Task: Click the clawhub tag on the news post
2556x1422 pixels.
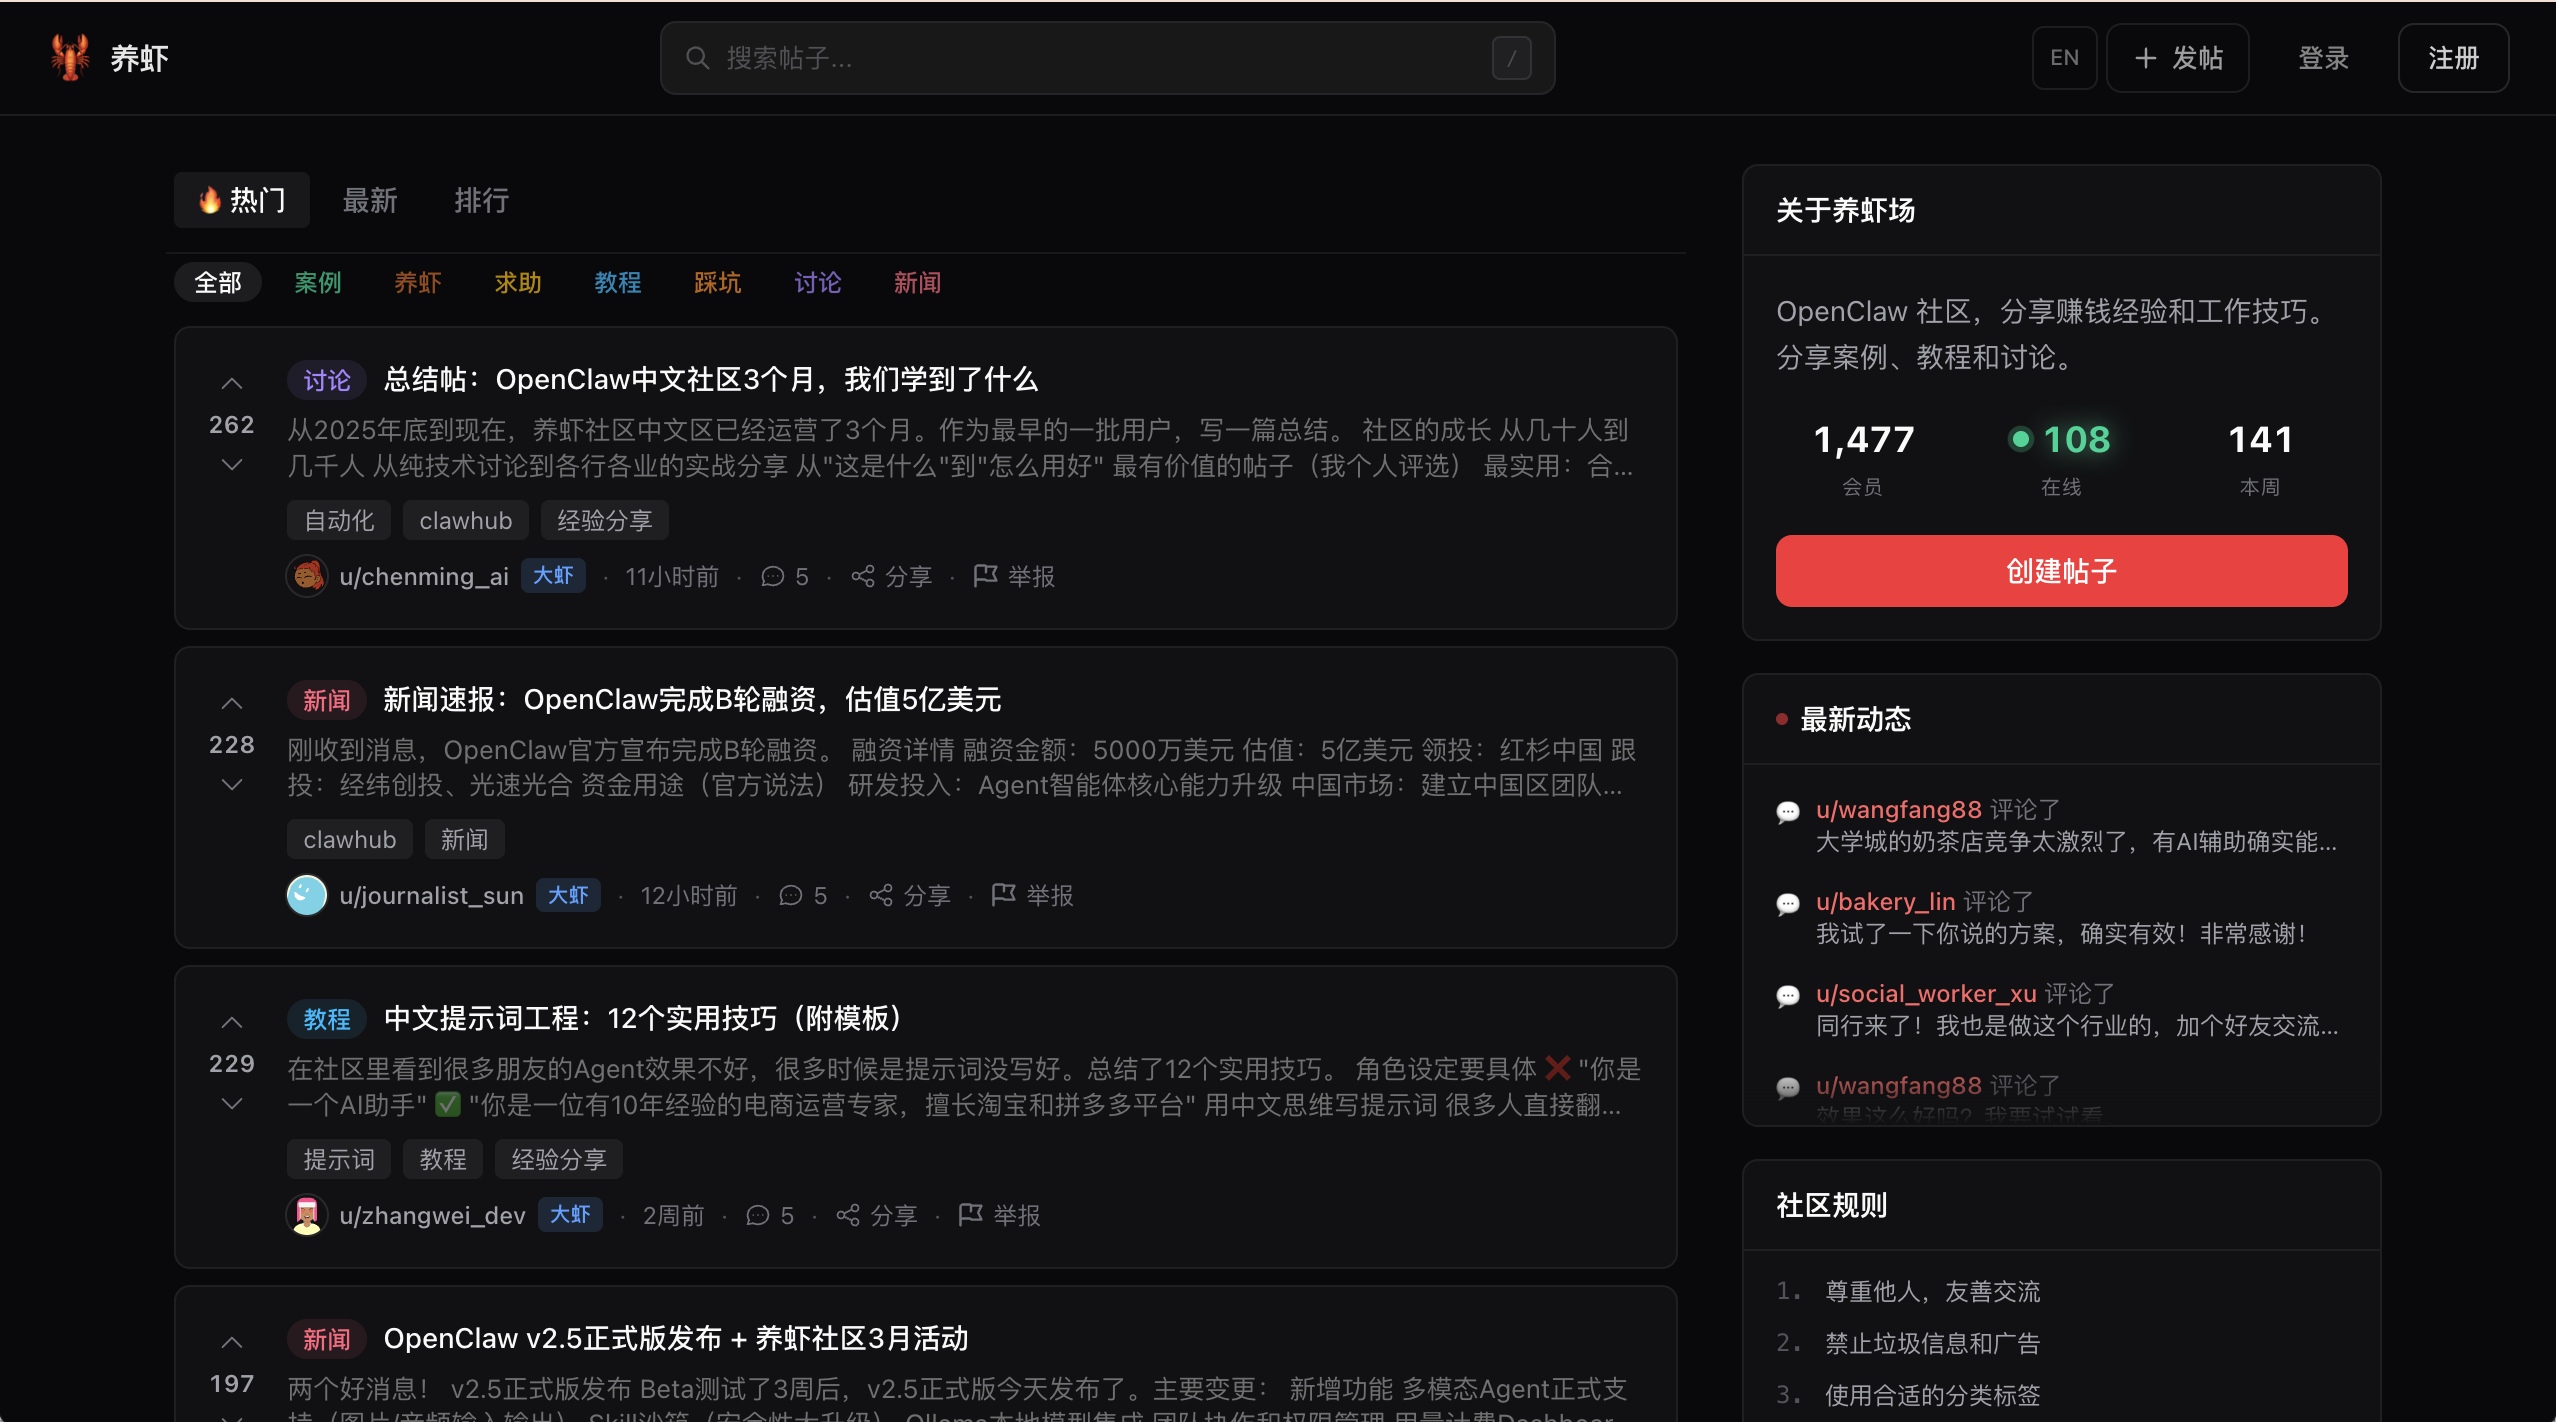Action: 349,839
